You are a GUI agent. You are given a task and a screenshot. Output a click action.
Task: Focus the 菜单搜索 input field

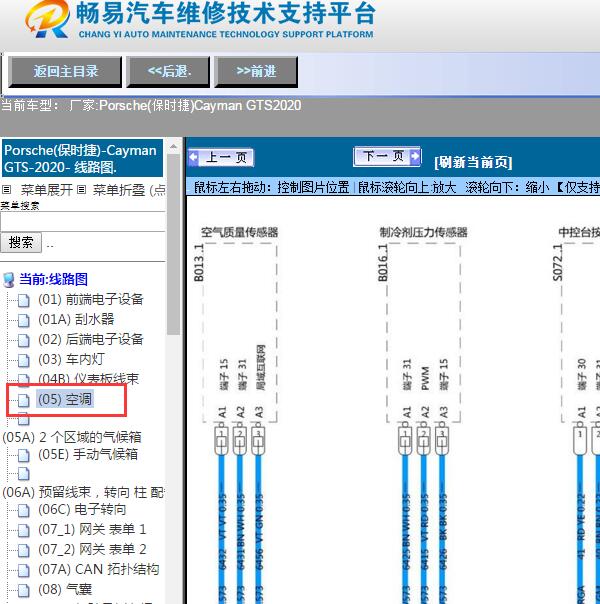point(83,221)
